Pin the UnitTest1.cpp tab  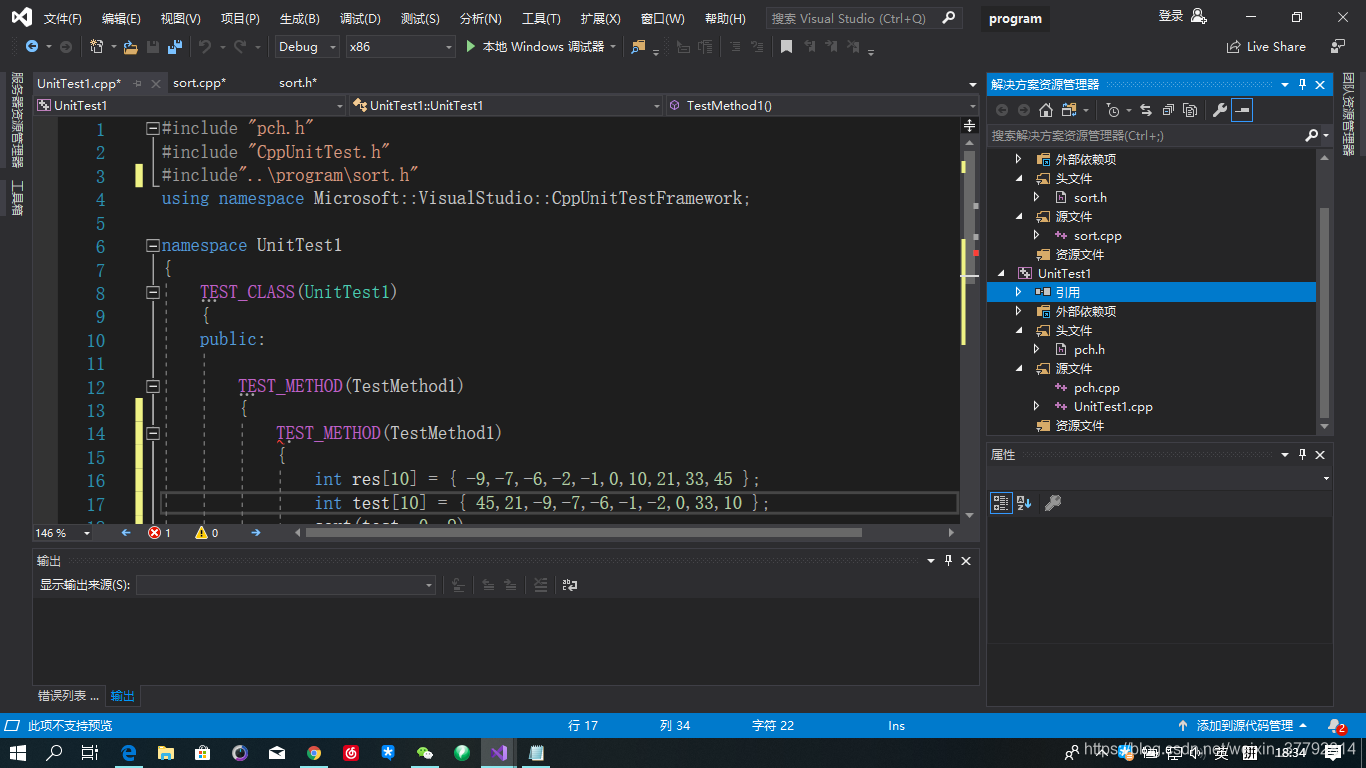137,83
